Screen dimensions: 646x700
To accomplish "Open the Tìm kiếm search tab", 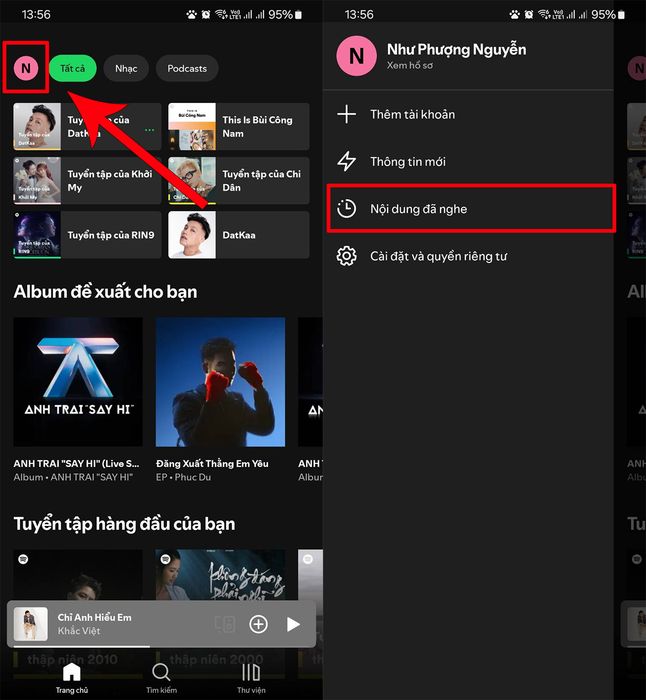I will click(x=161, y=677).
